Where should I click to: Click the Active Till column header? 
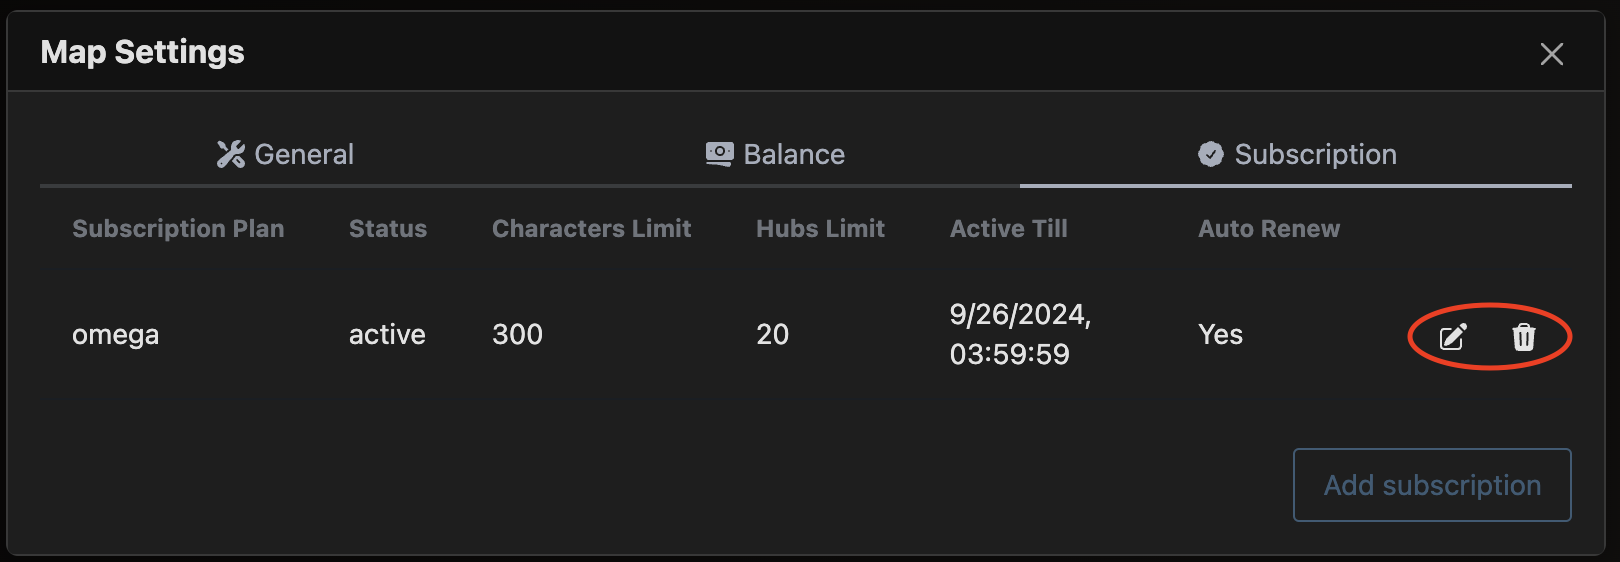coord(1008,229)
